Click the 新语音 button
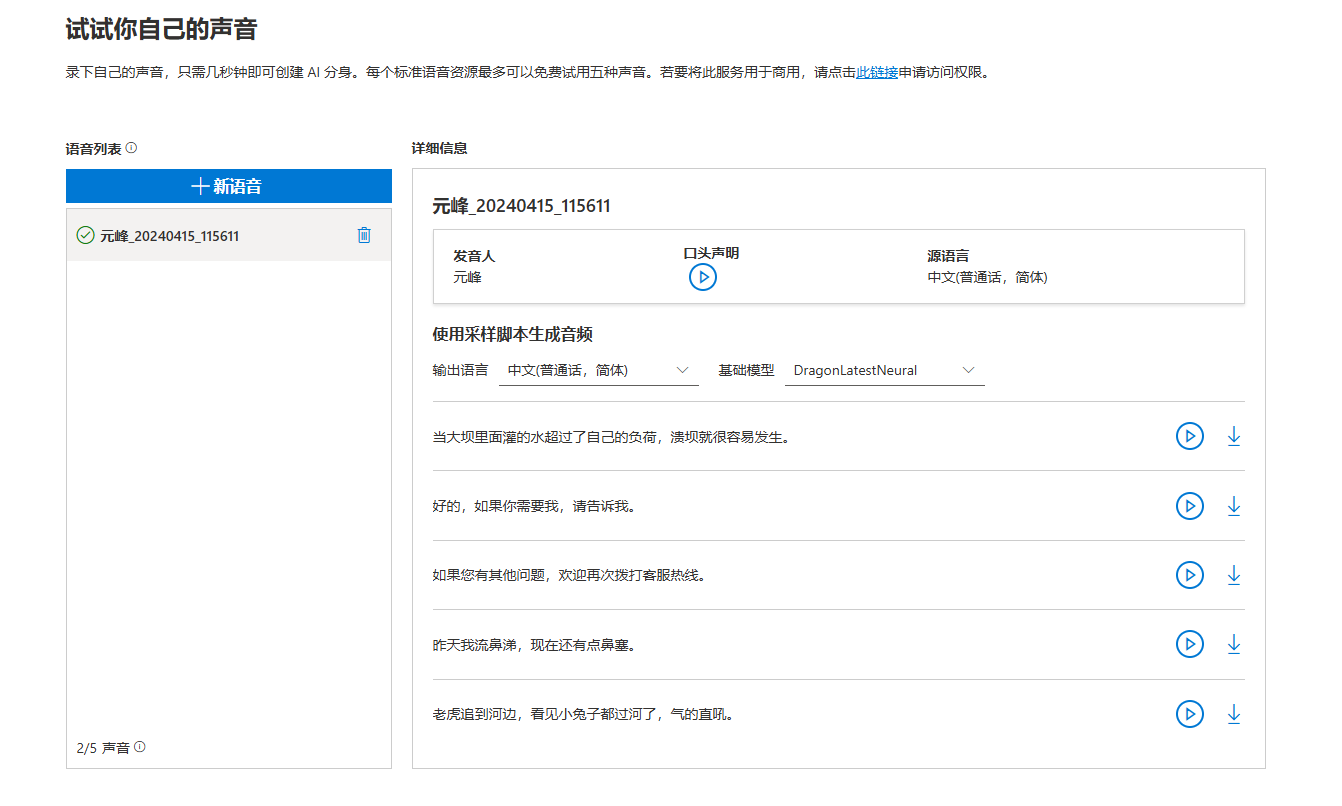Viewport: 1342px width, 806px height. tap(229, 186)
